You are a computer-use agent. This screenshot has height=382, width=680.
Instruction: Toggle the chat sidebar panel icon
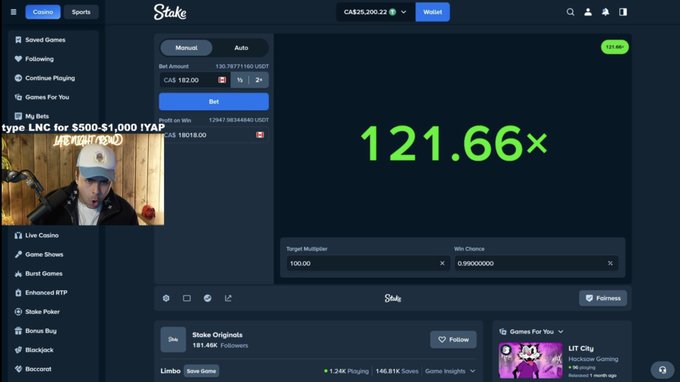click(x=623, y=12)
